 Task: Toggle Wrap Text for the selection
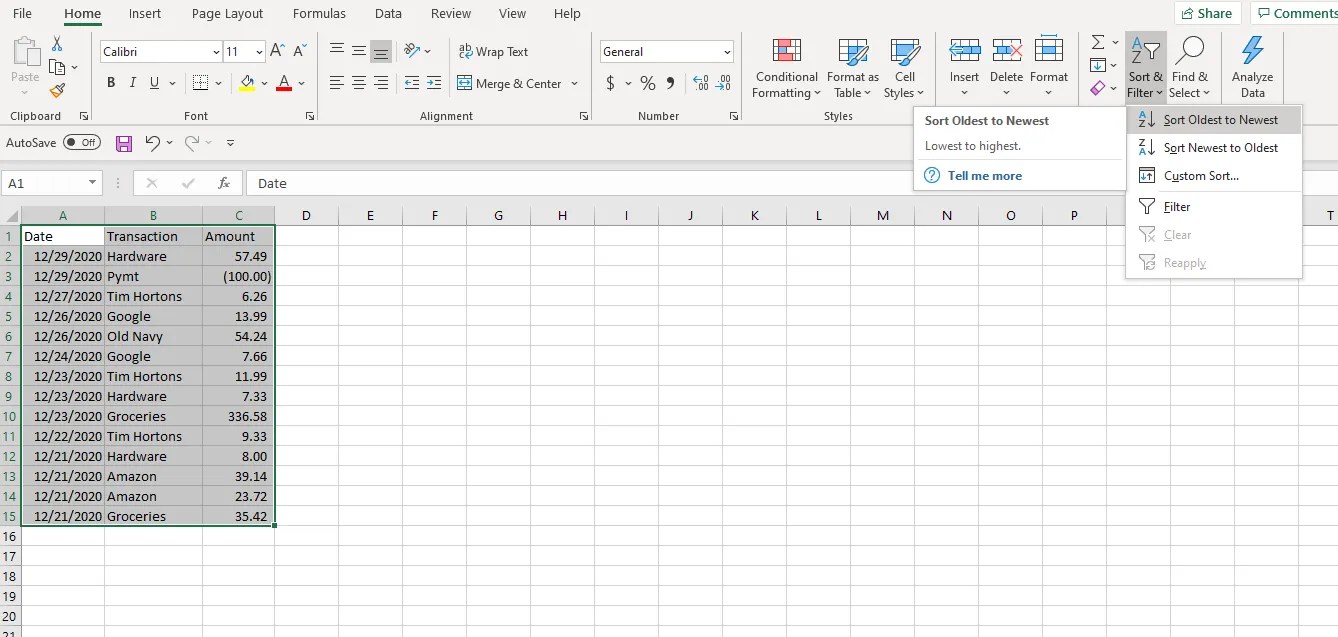click(x=494, y=51)
